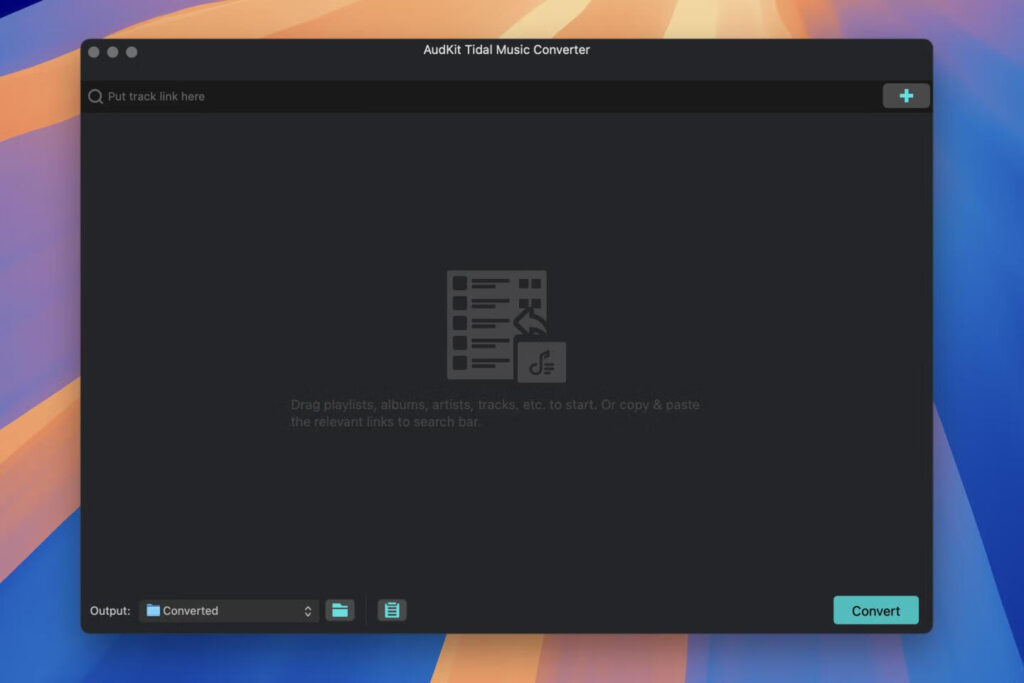Click the music note icon in the placeholder
1024x683 pixels.
(544, 361)
